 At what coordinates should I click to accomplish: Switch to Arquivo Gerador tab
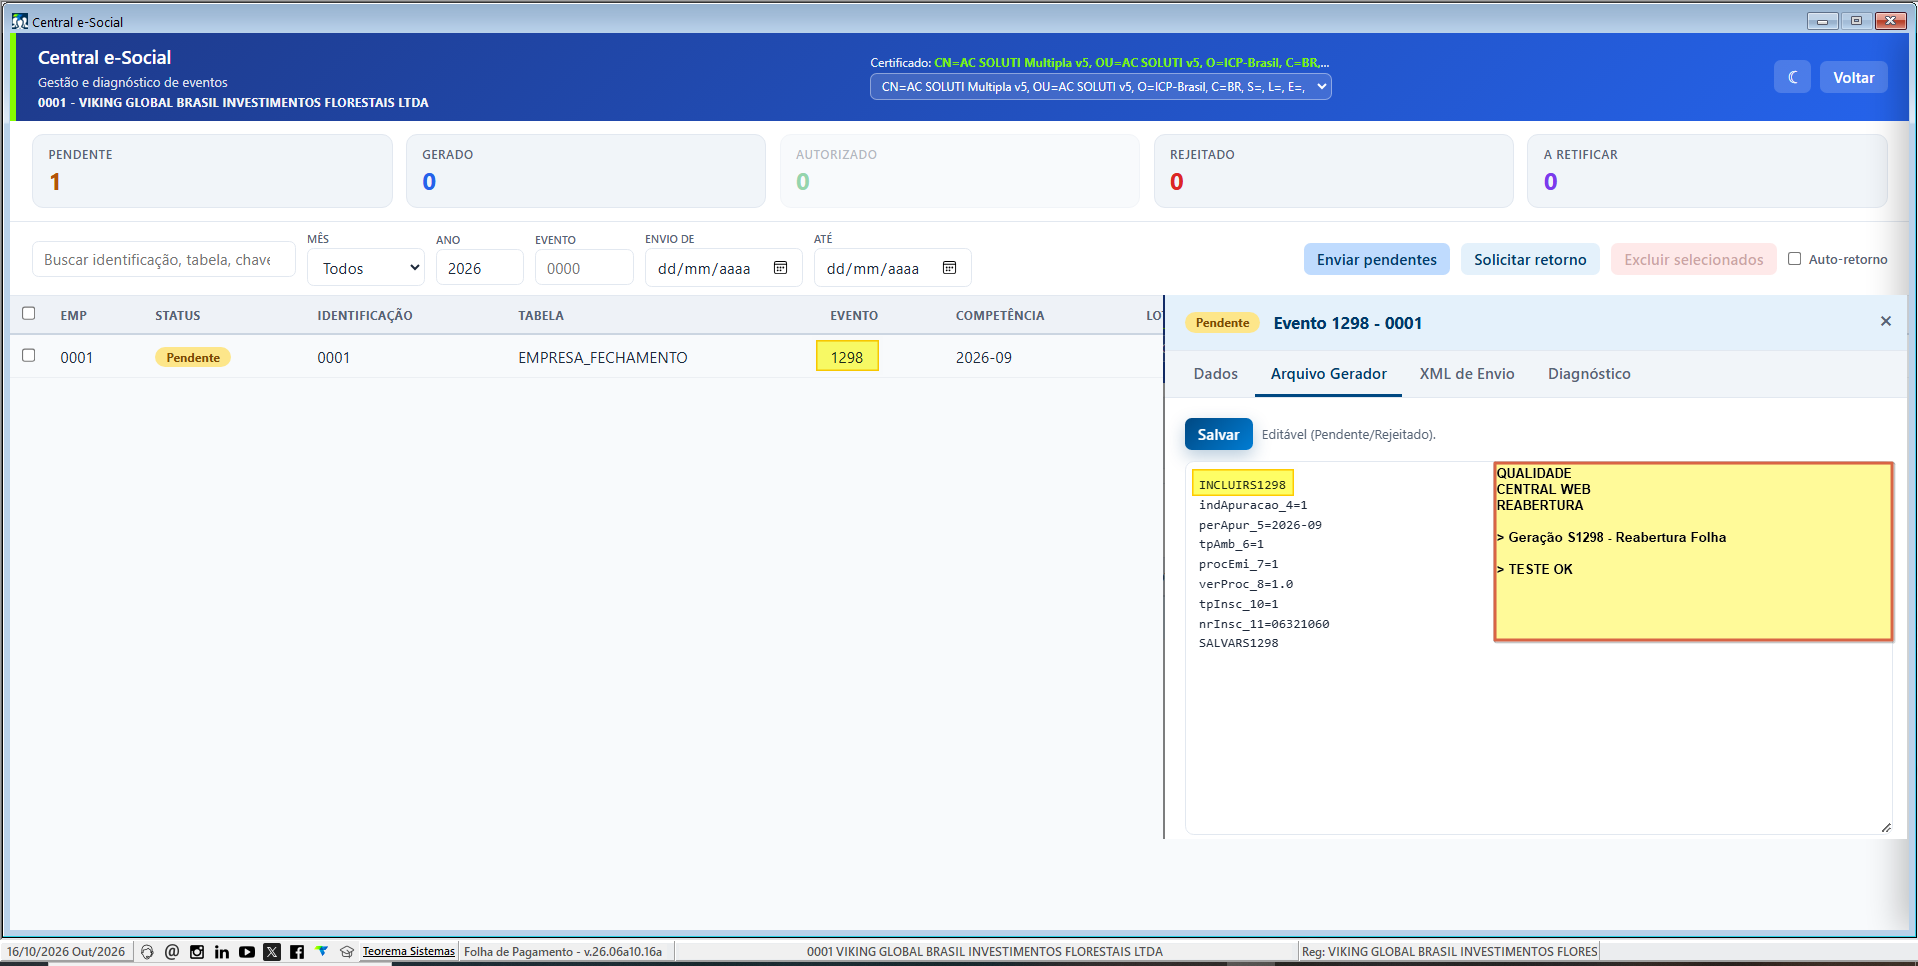coord(1329,374)
